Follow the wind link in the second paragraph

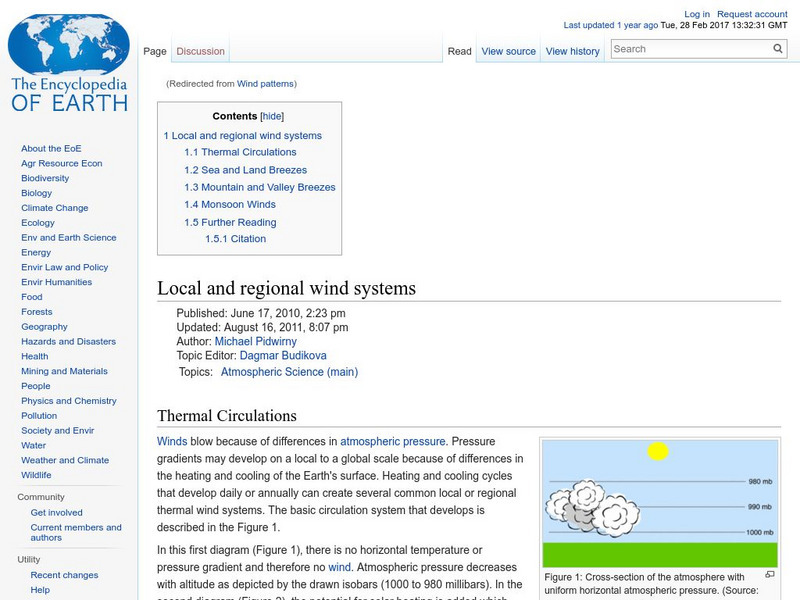(339, 567)
